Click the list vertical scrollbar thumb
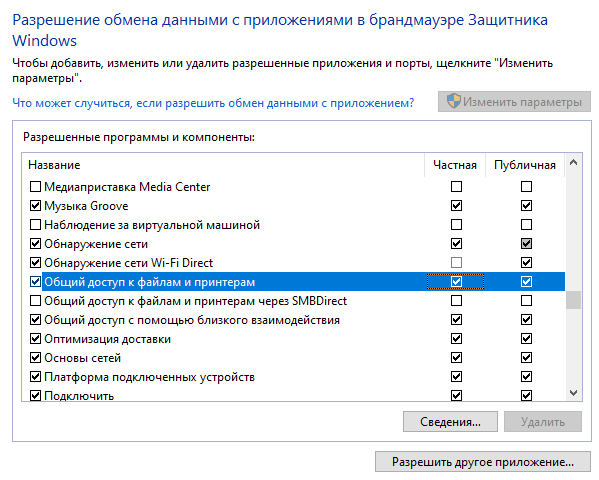This screenshot has width=599, height=480. click(x=573, y=300)
